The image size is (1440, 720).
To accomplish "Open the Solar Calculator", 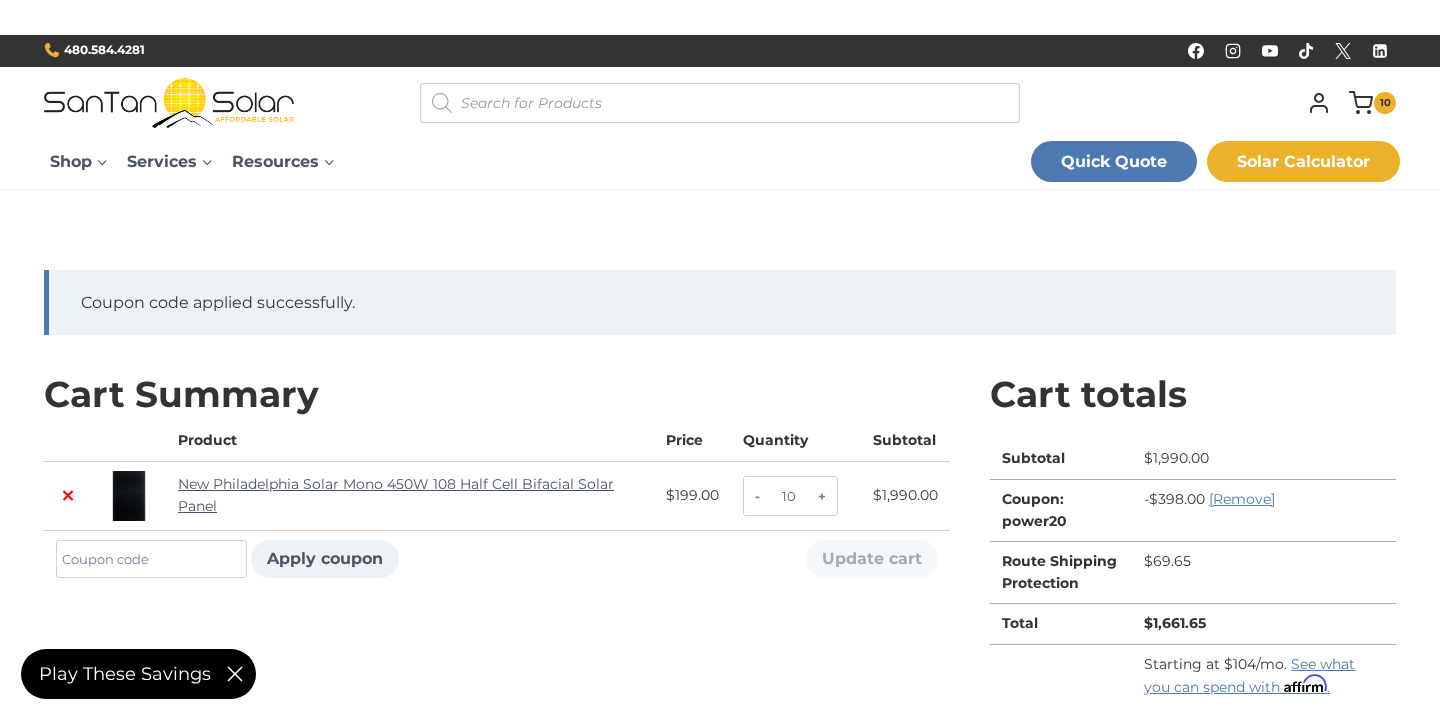I will pyautogui.click(x=1303, y=162).
